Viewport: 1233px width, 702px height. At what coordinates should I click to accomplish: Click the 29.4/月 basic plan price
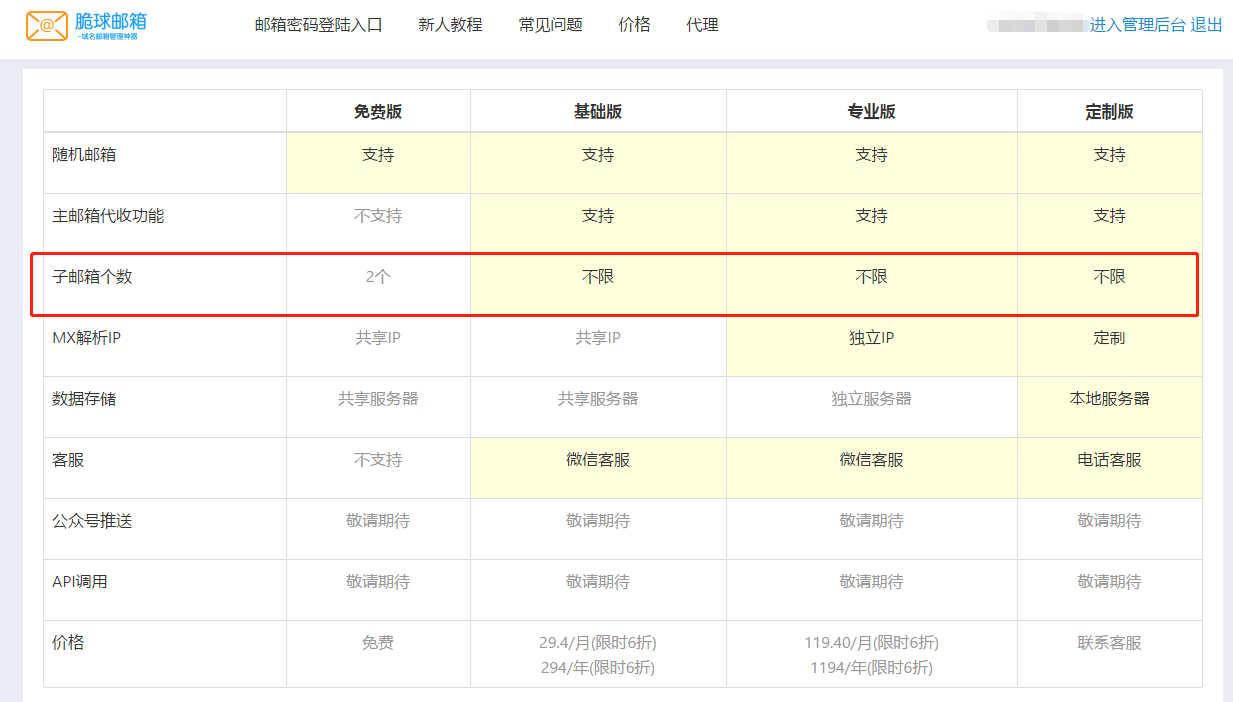598,643
